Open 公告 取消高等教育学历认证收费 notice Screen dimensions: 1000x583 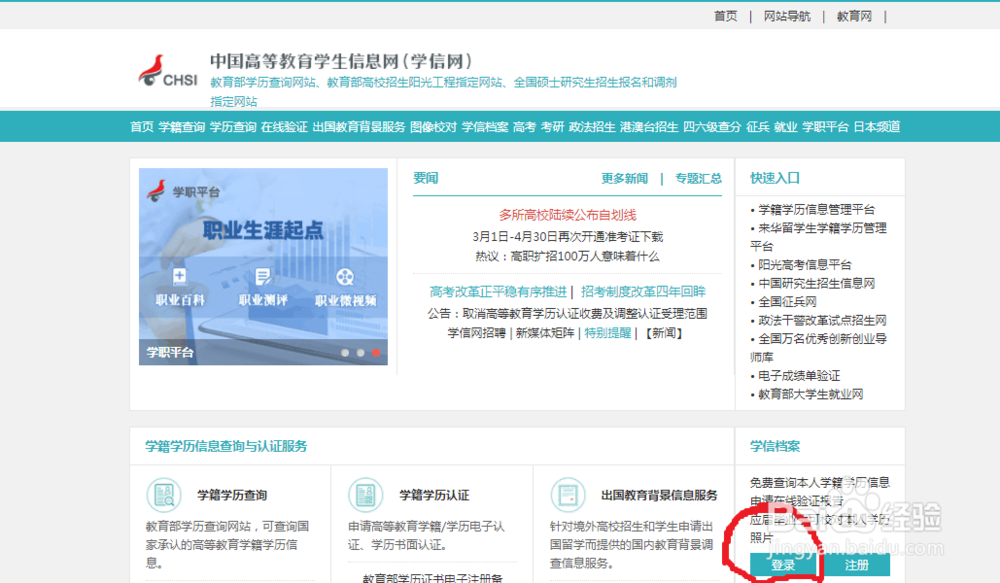567,314
